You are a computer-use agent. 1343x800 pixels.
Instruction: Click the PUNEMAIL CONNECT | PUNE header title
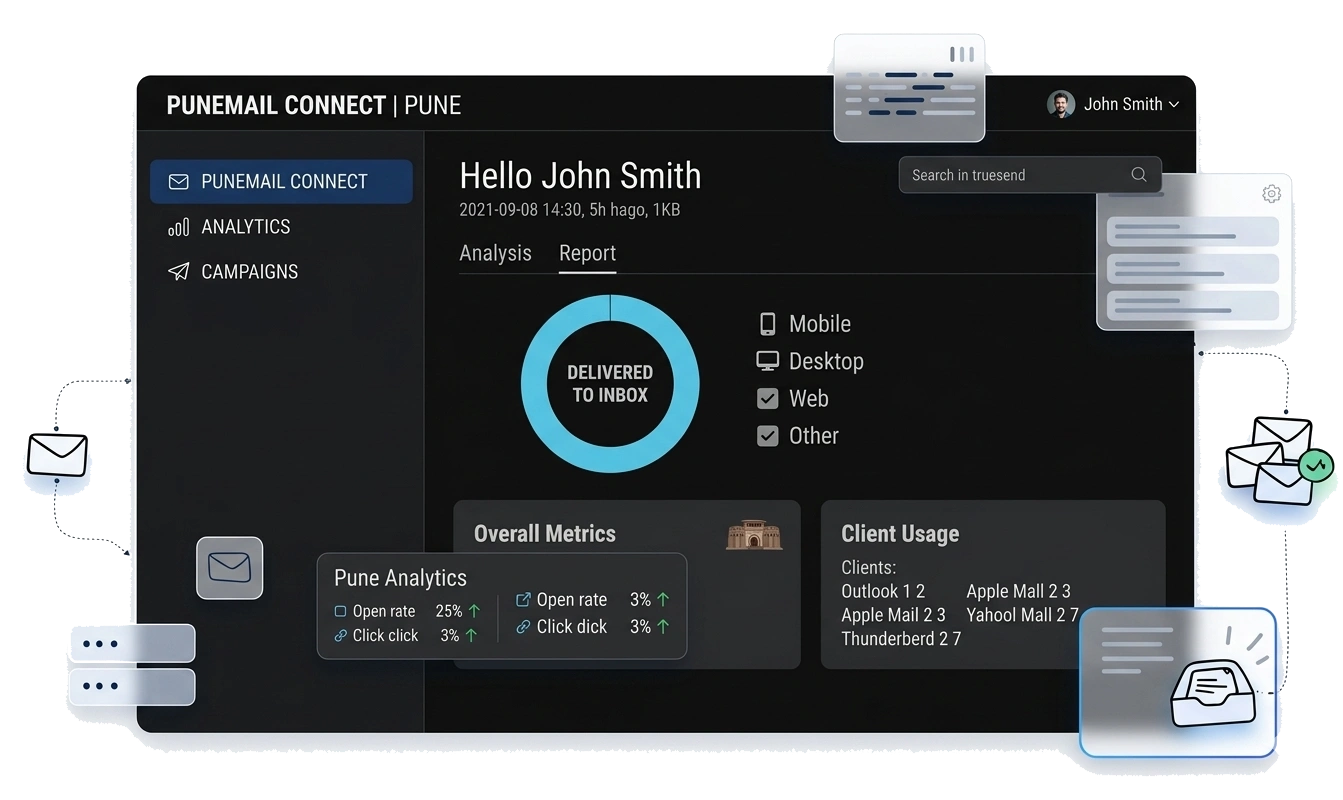point(314,105)
